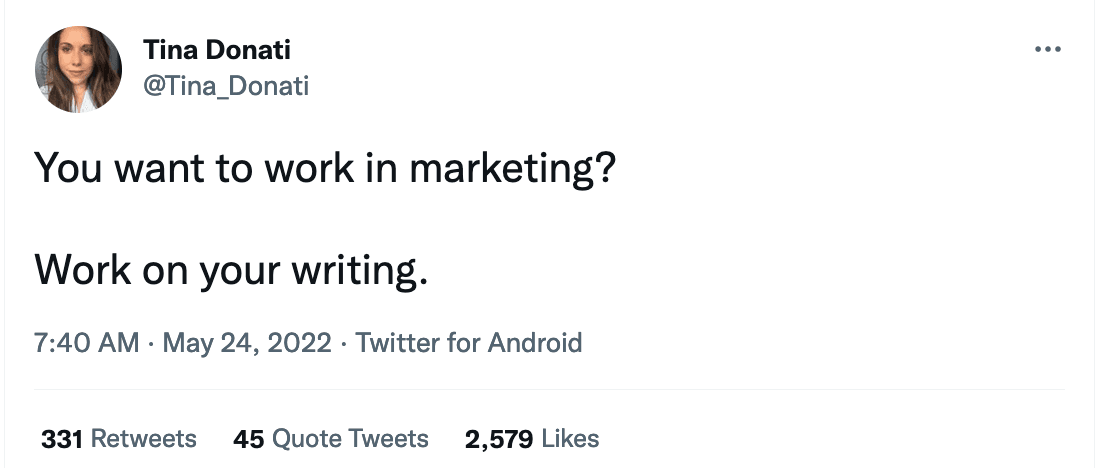Click the @Tina_Donati handle
1114x468 pixels.
point(226,87)
